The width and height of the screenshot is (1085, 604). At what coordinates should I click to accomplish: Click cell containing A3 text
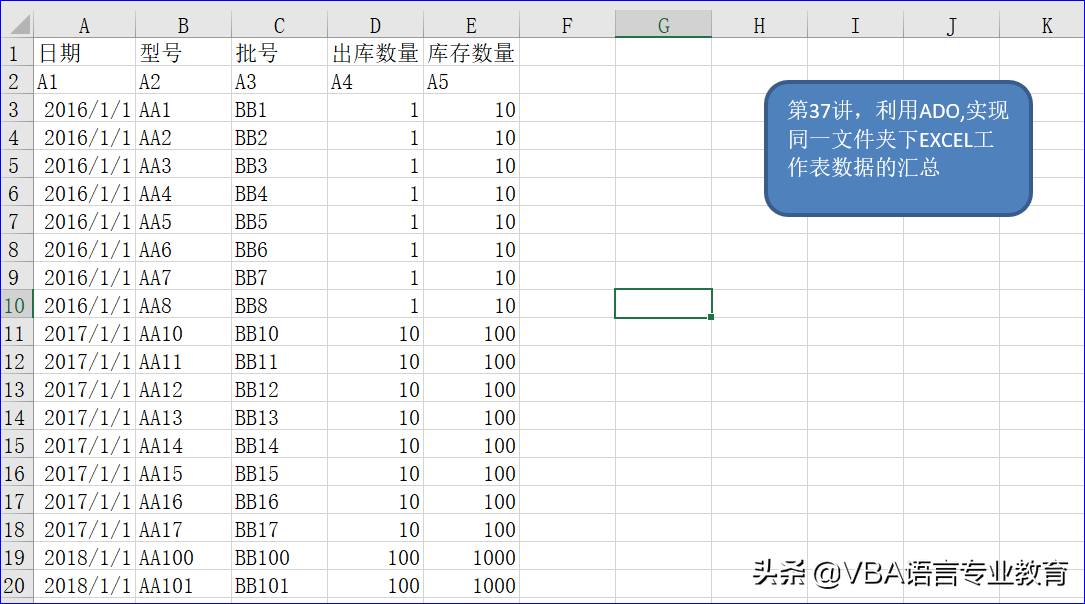pyautogui.click(x=279, y=81)
